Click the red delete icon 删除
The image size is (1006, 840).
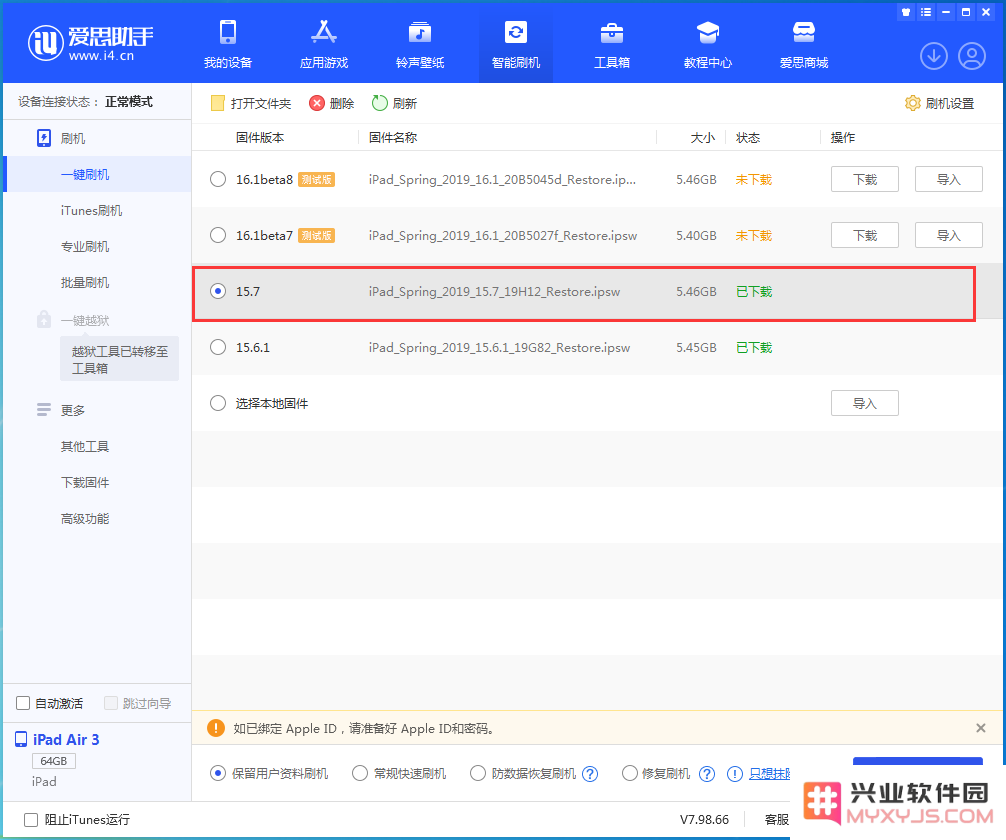(316, 103)
